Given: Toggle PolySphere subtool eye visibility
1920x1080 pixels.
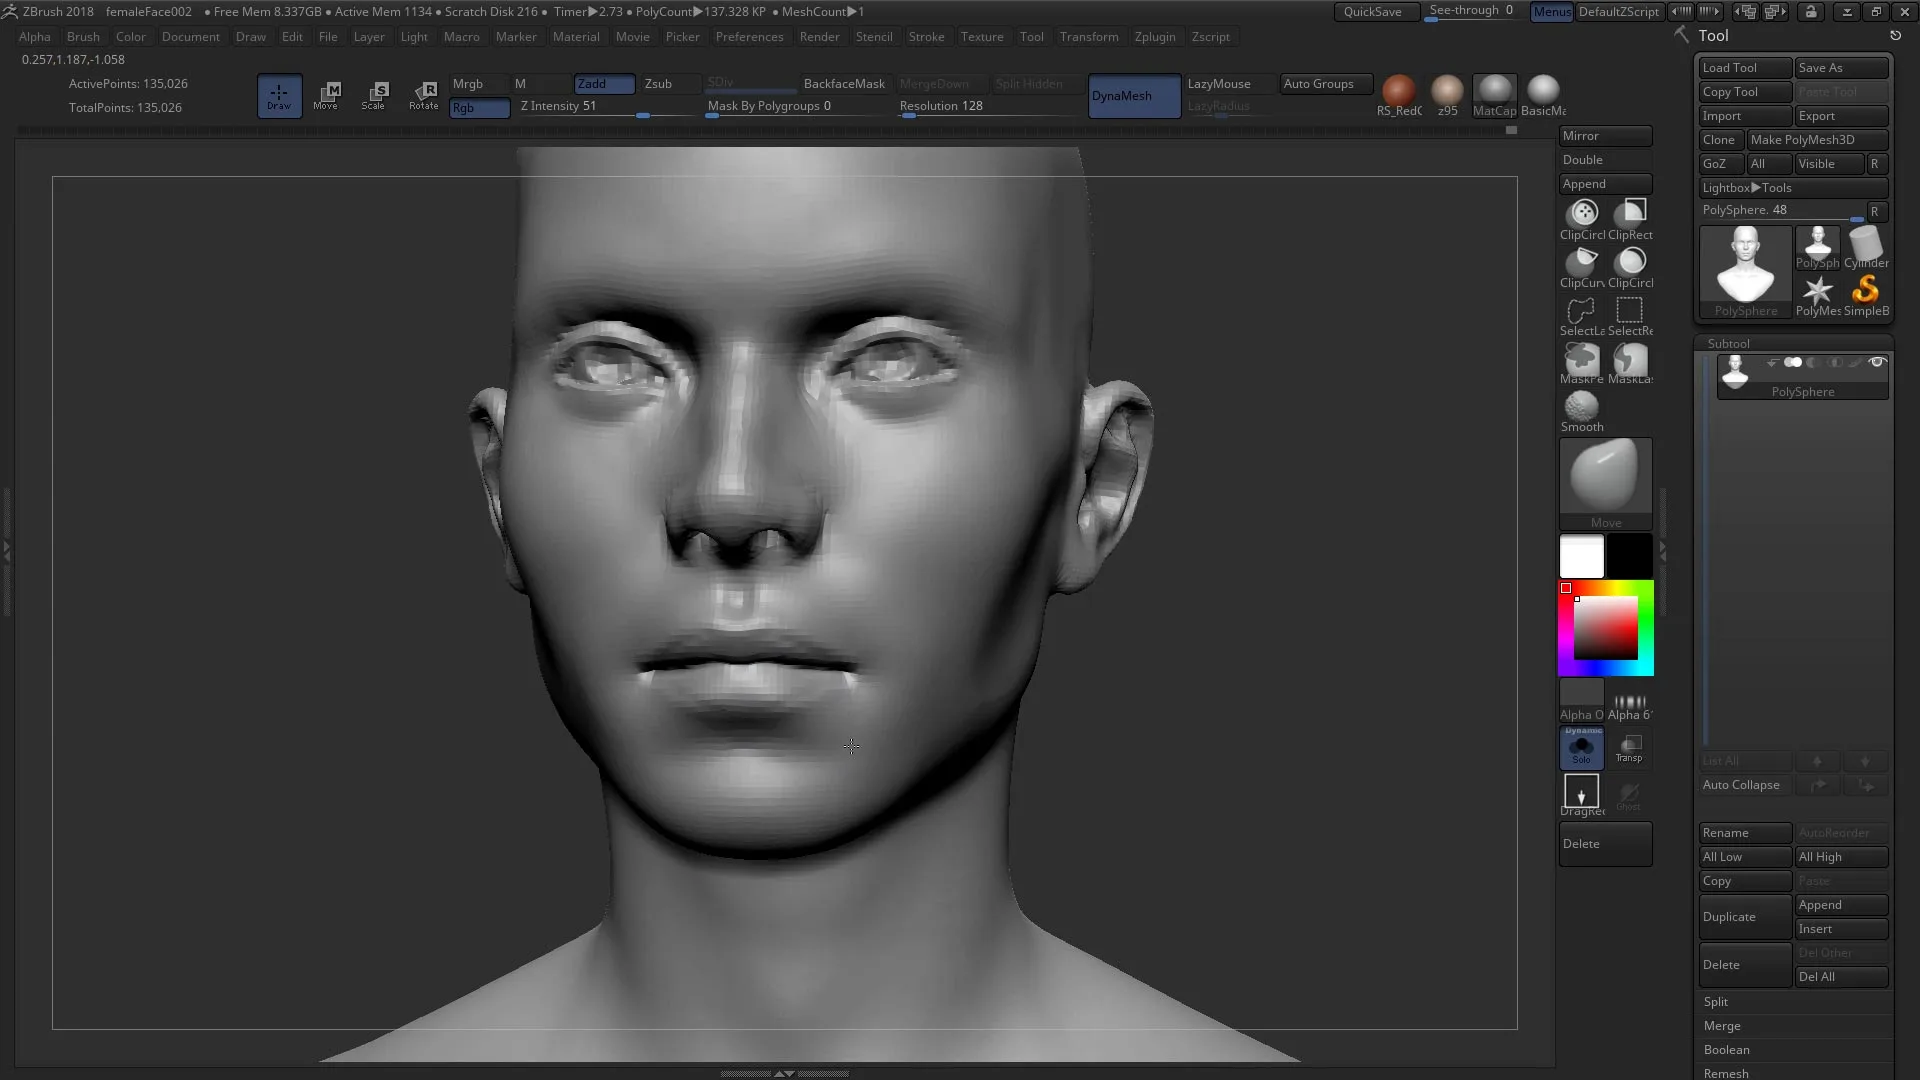Looking at the screenshot, I should coord(1877,362).
